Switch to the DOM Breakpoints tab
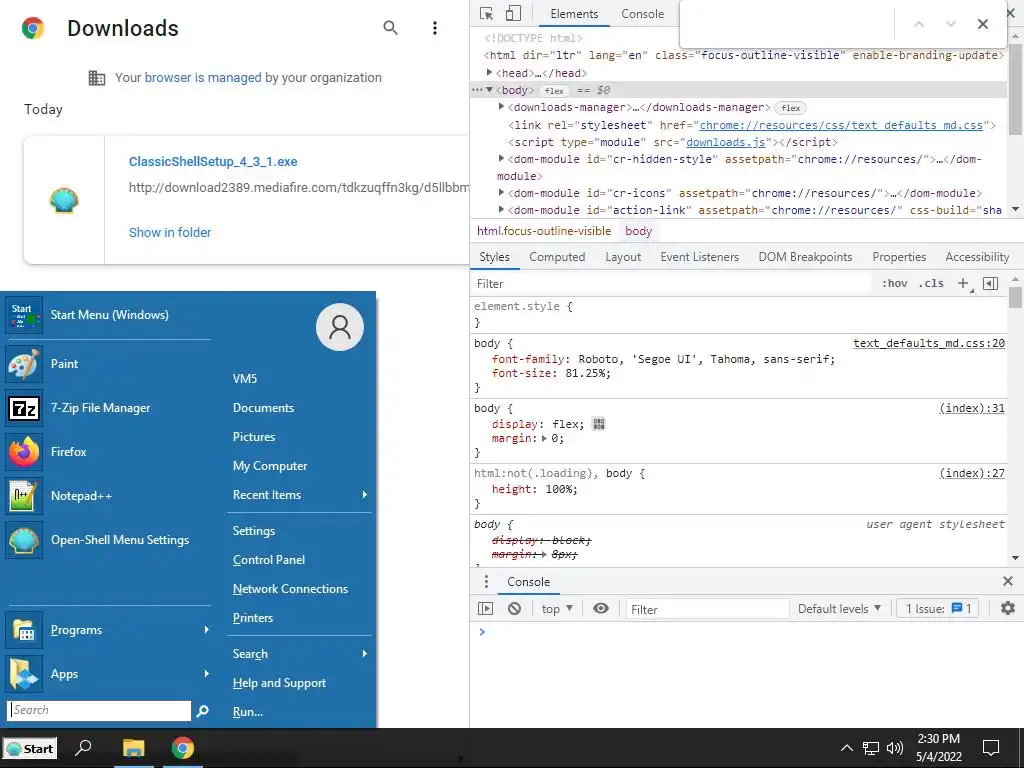 point(805,257)
